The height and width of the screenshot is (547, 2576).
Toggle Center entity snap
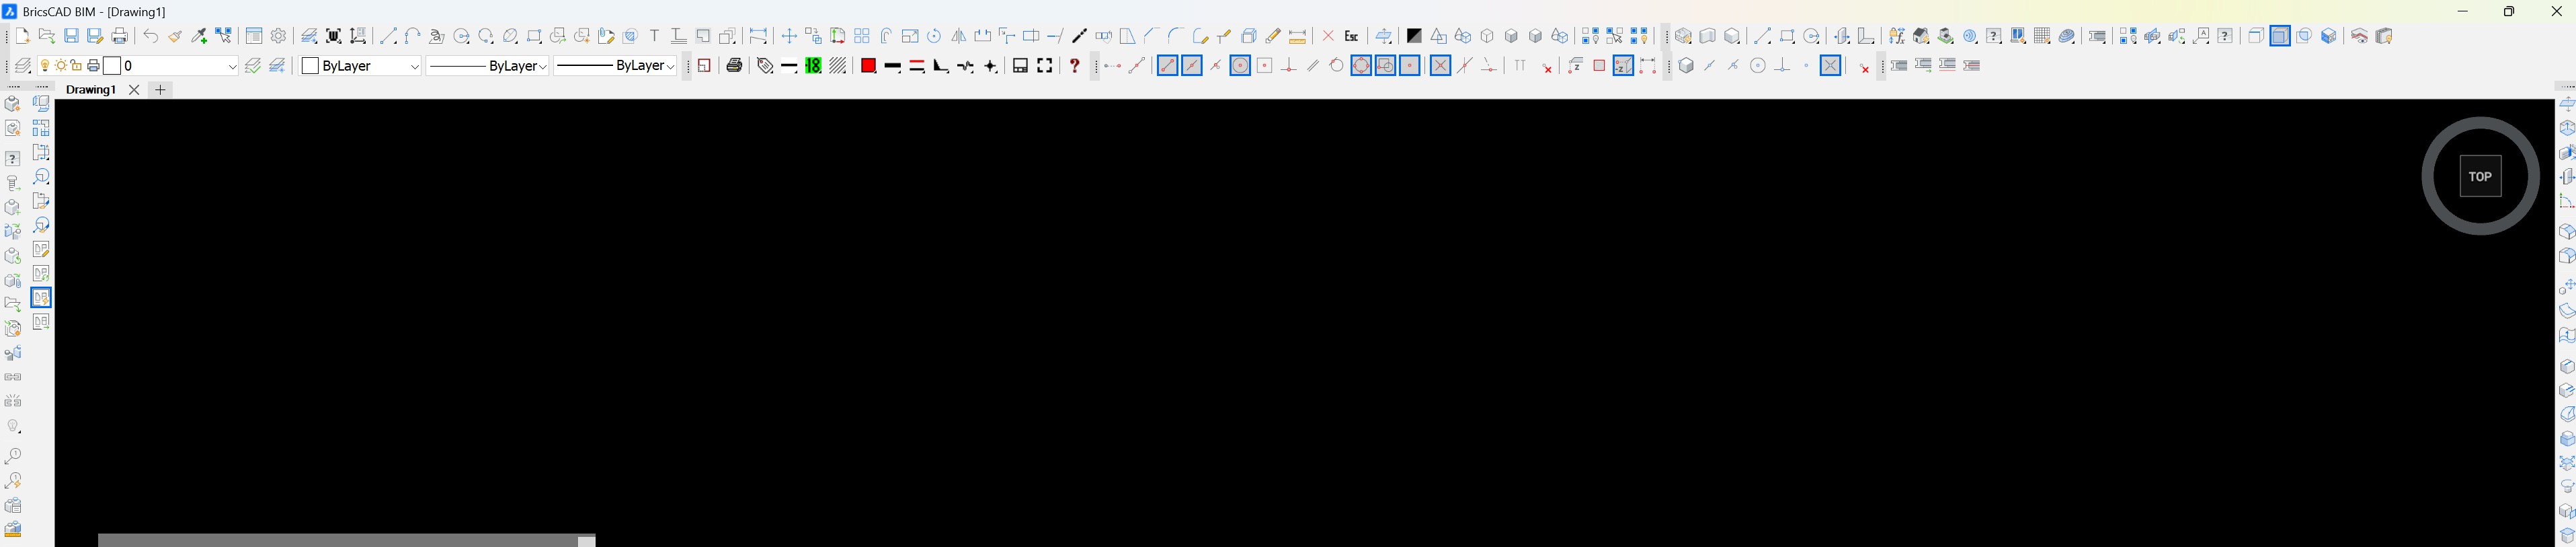coord(1240,66)
